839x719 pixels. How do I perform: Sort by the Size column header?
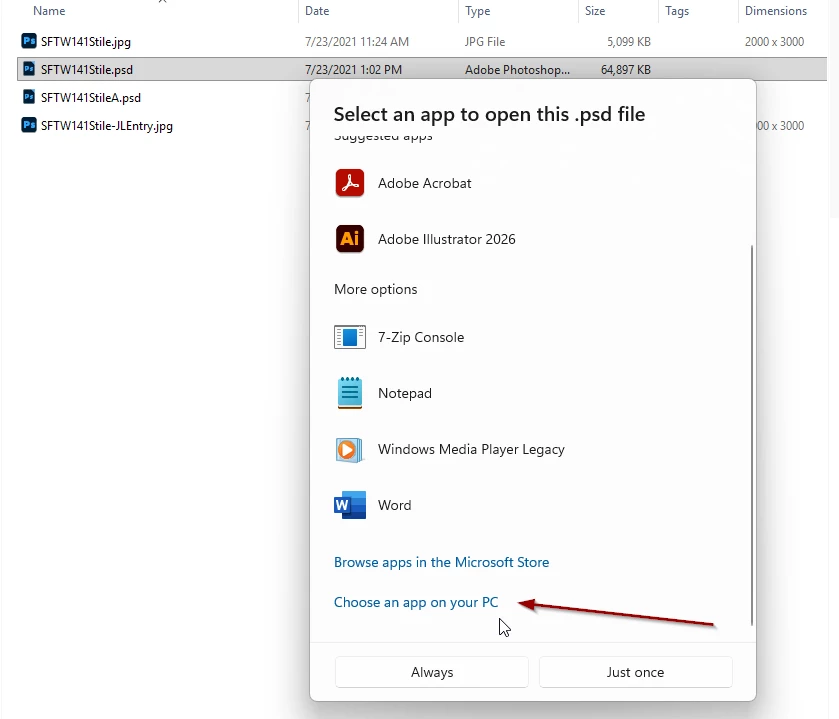click(595, 11)
